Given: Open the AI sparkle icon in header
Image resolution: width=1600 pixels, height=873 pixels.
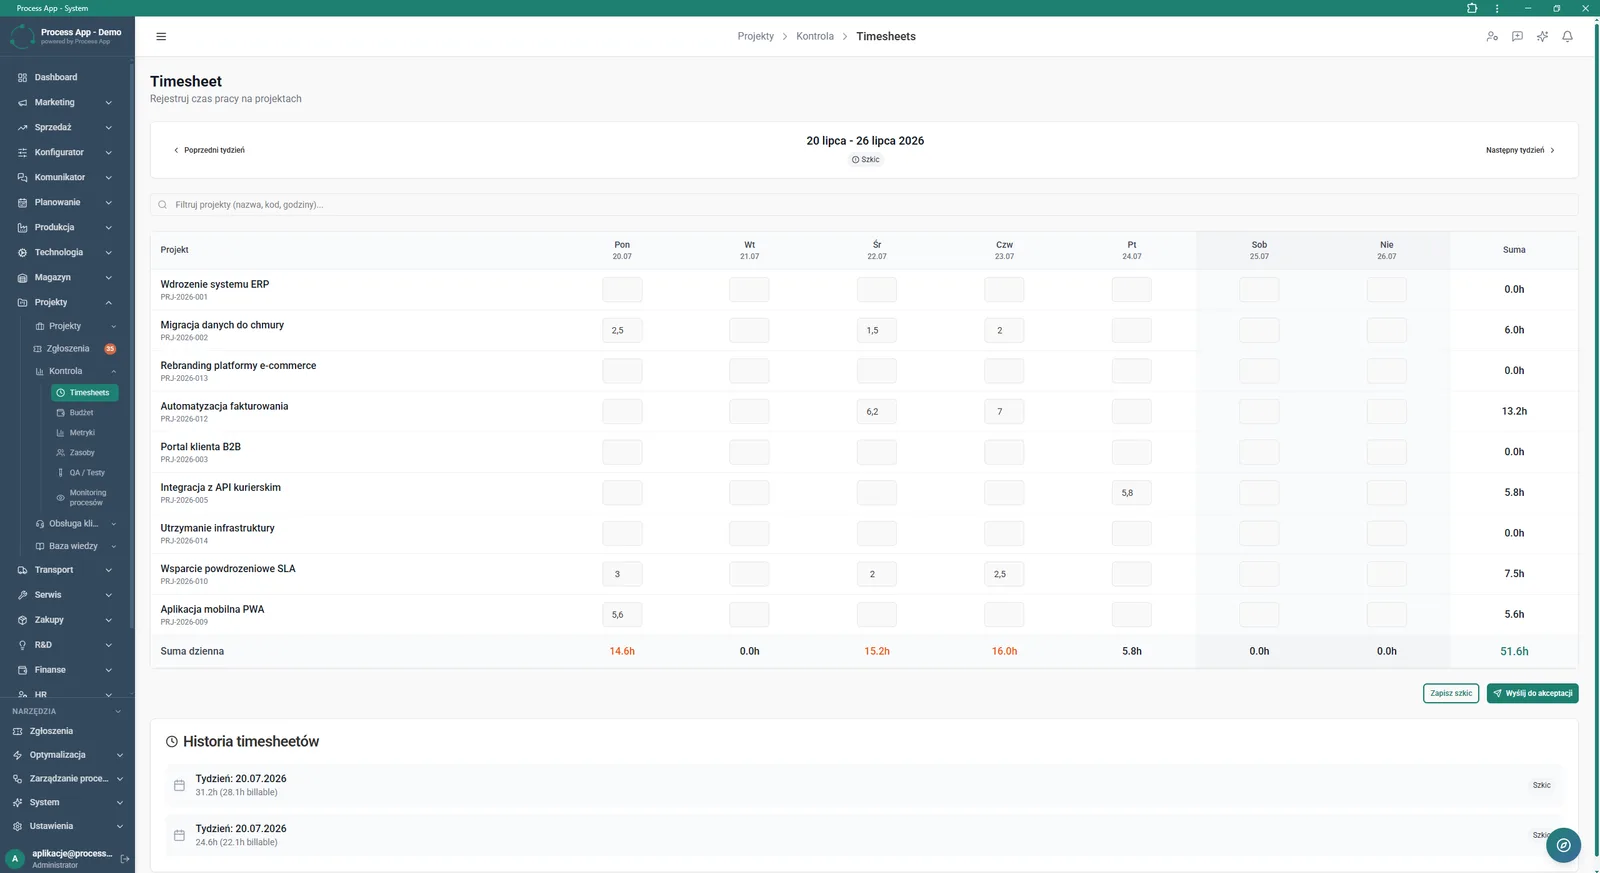Looking at the screenshot, I should [x=1542, y=36].
